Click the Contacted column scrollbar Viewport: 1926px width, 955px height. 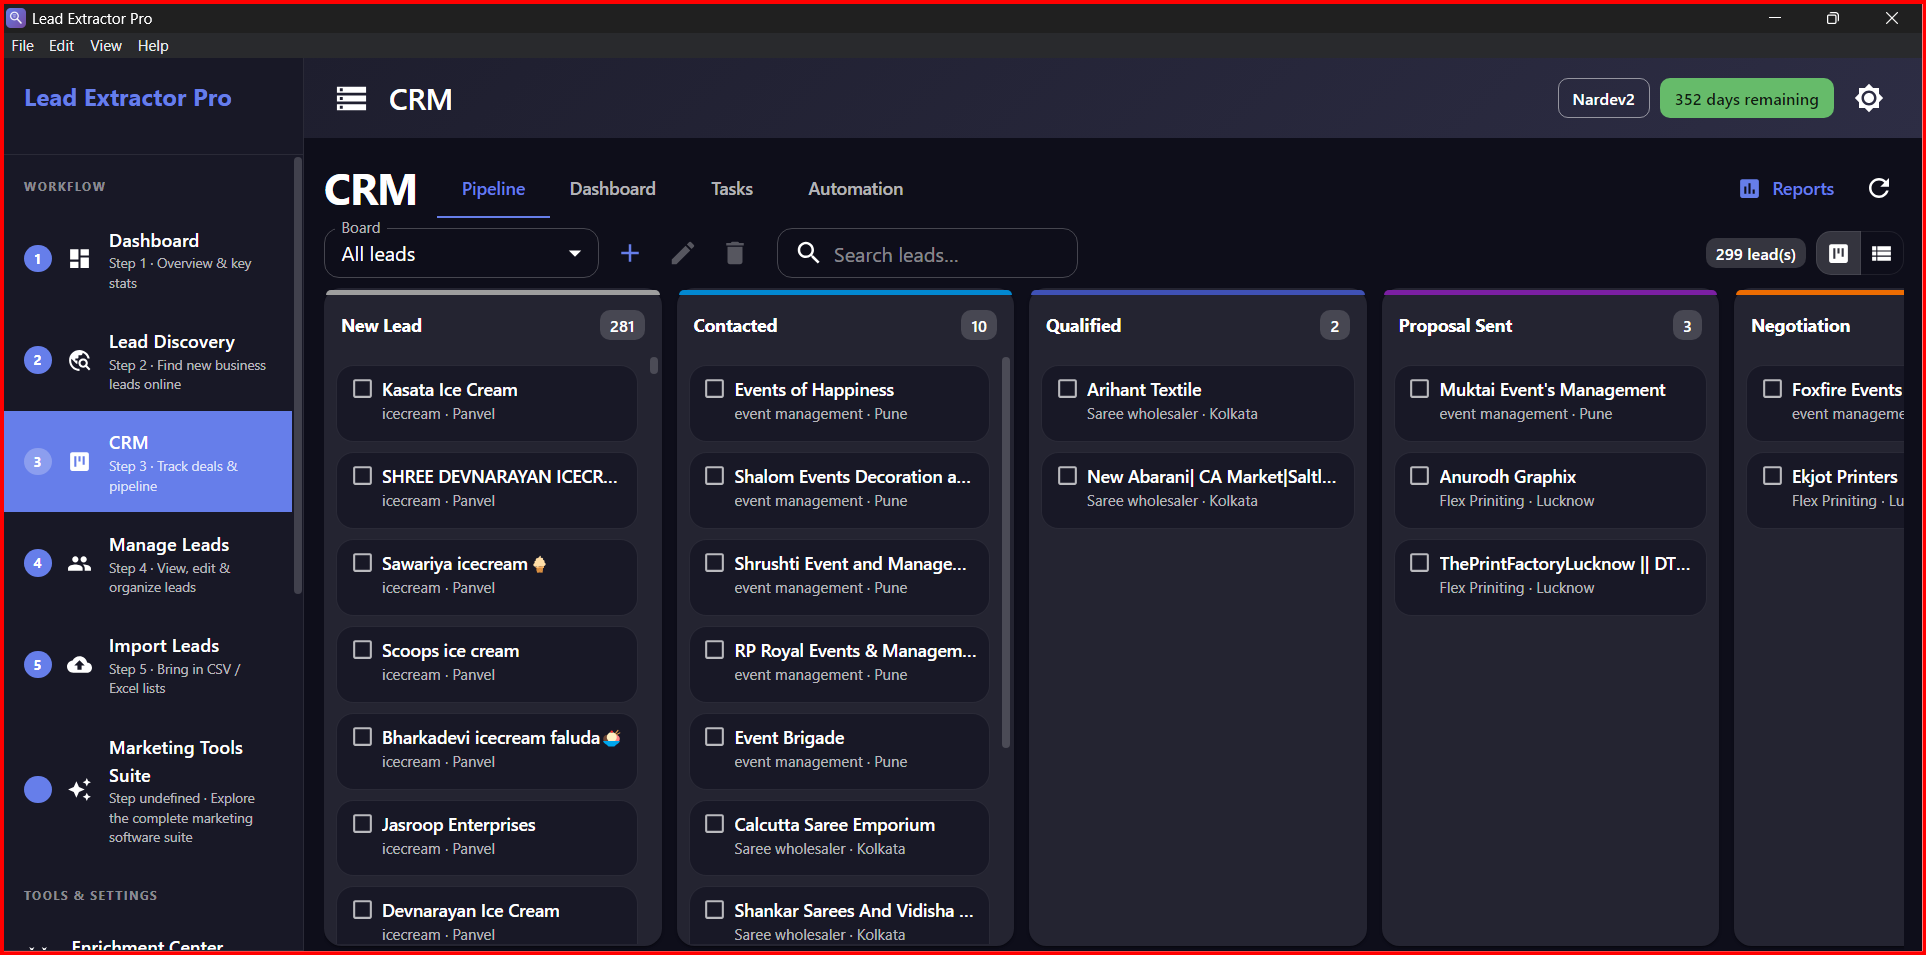[x=1006, y=552]
